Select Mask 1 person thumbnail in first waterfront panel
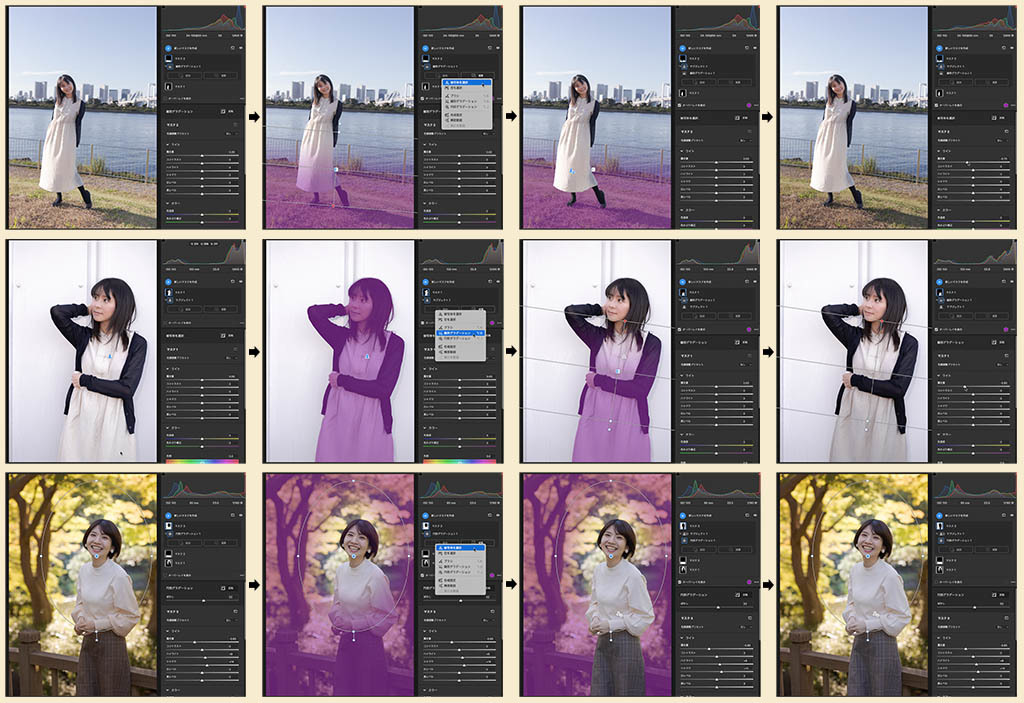1024x703 pixels. [x=168, y=86]
